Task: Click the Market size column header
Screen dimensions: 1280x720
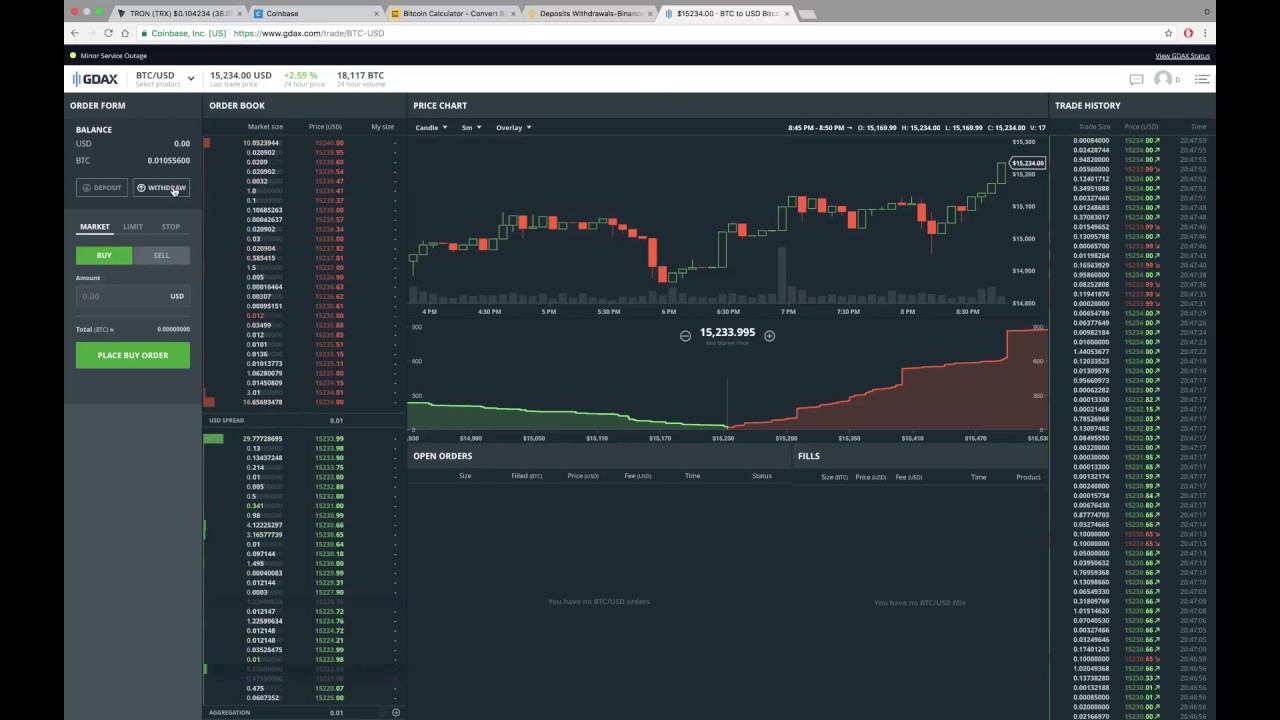Action: coord(265,127)
